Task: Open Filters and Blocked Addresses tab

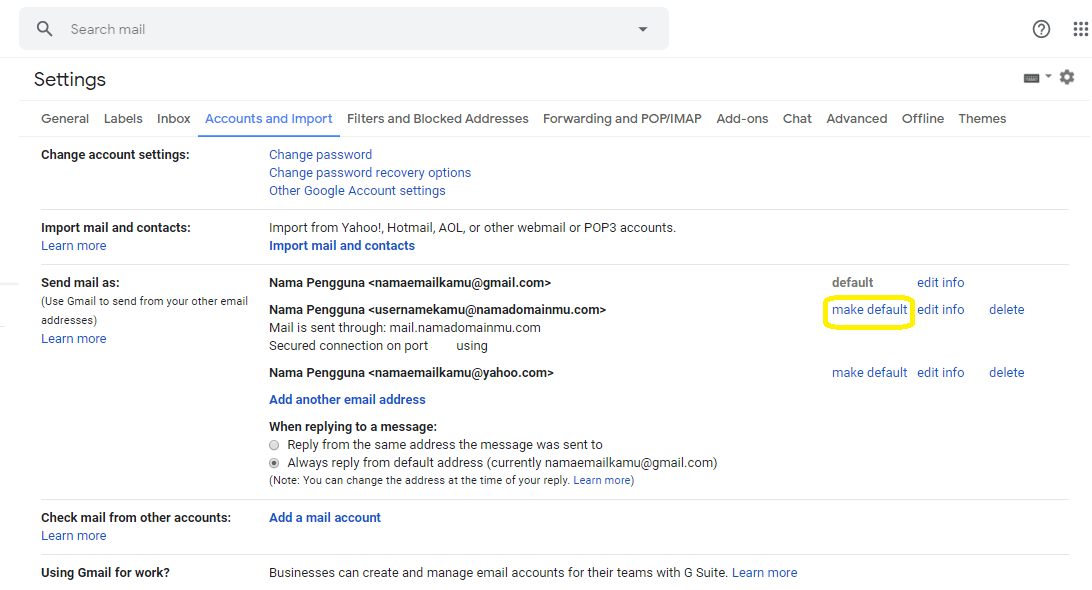Action: click(x=437, y=118)
